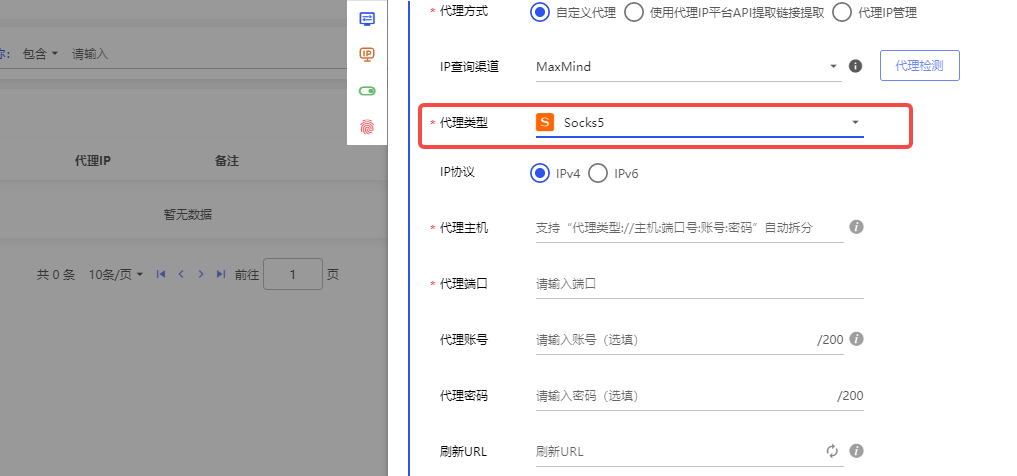Click the 代理端口 input field

(x=698, y=284)
